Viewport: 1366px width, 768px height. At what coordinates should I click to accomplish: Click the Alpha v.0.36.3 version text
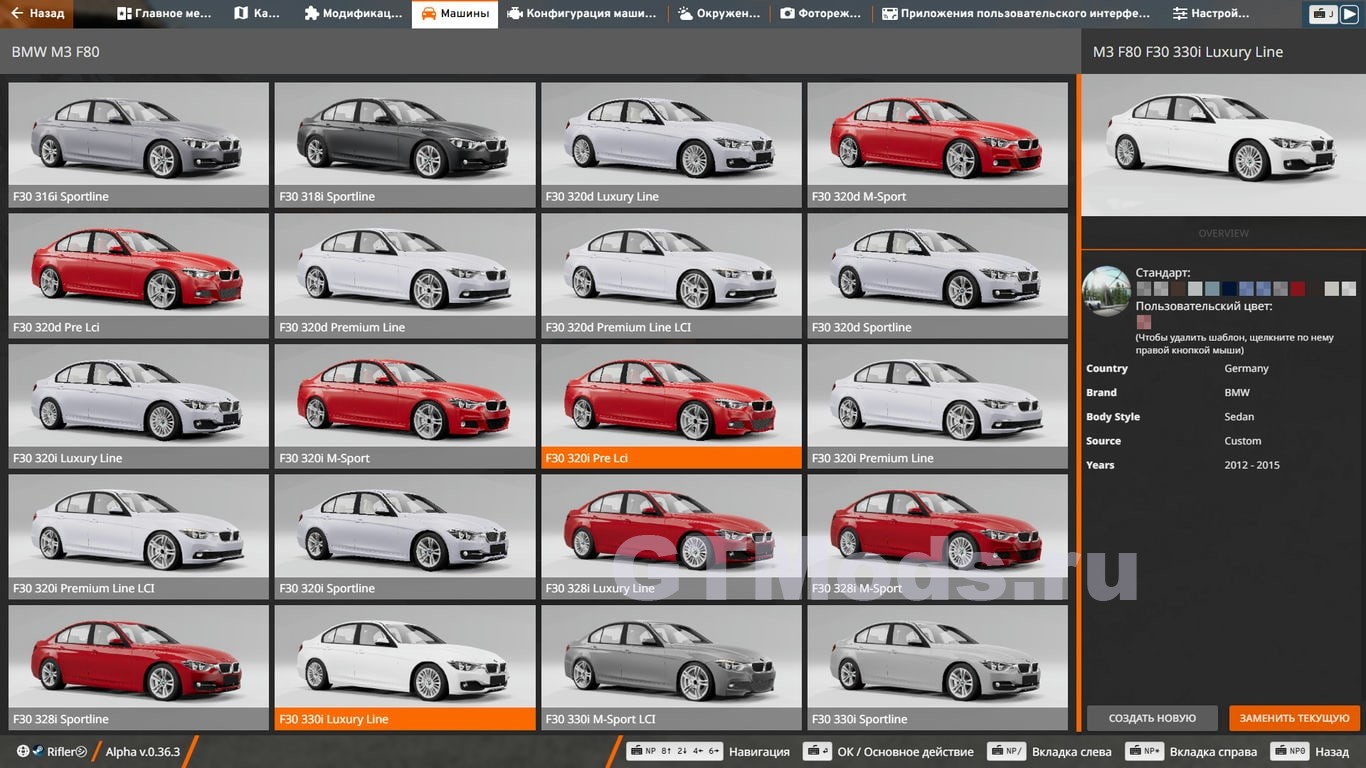(143, 752)
